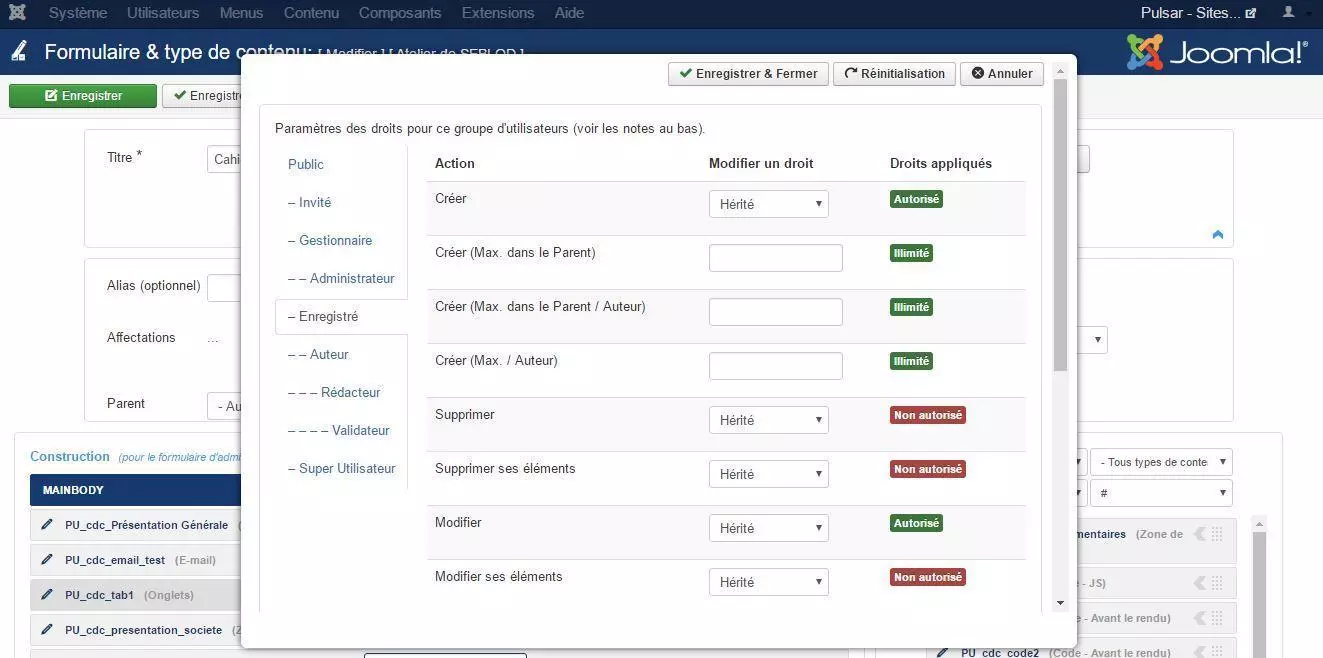Click the MAINBODY section header

point(135,490)
